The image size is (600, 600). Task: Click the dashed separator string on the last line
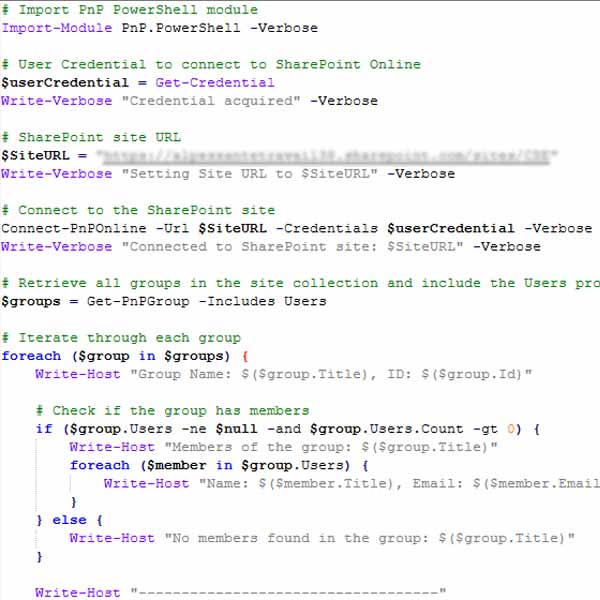point(288,593)
